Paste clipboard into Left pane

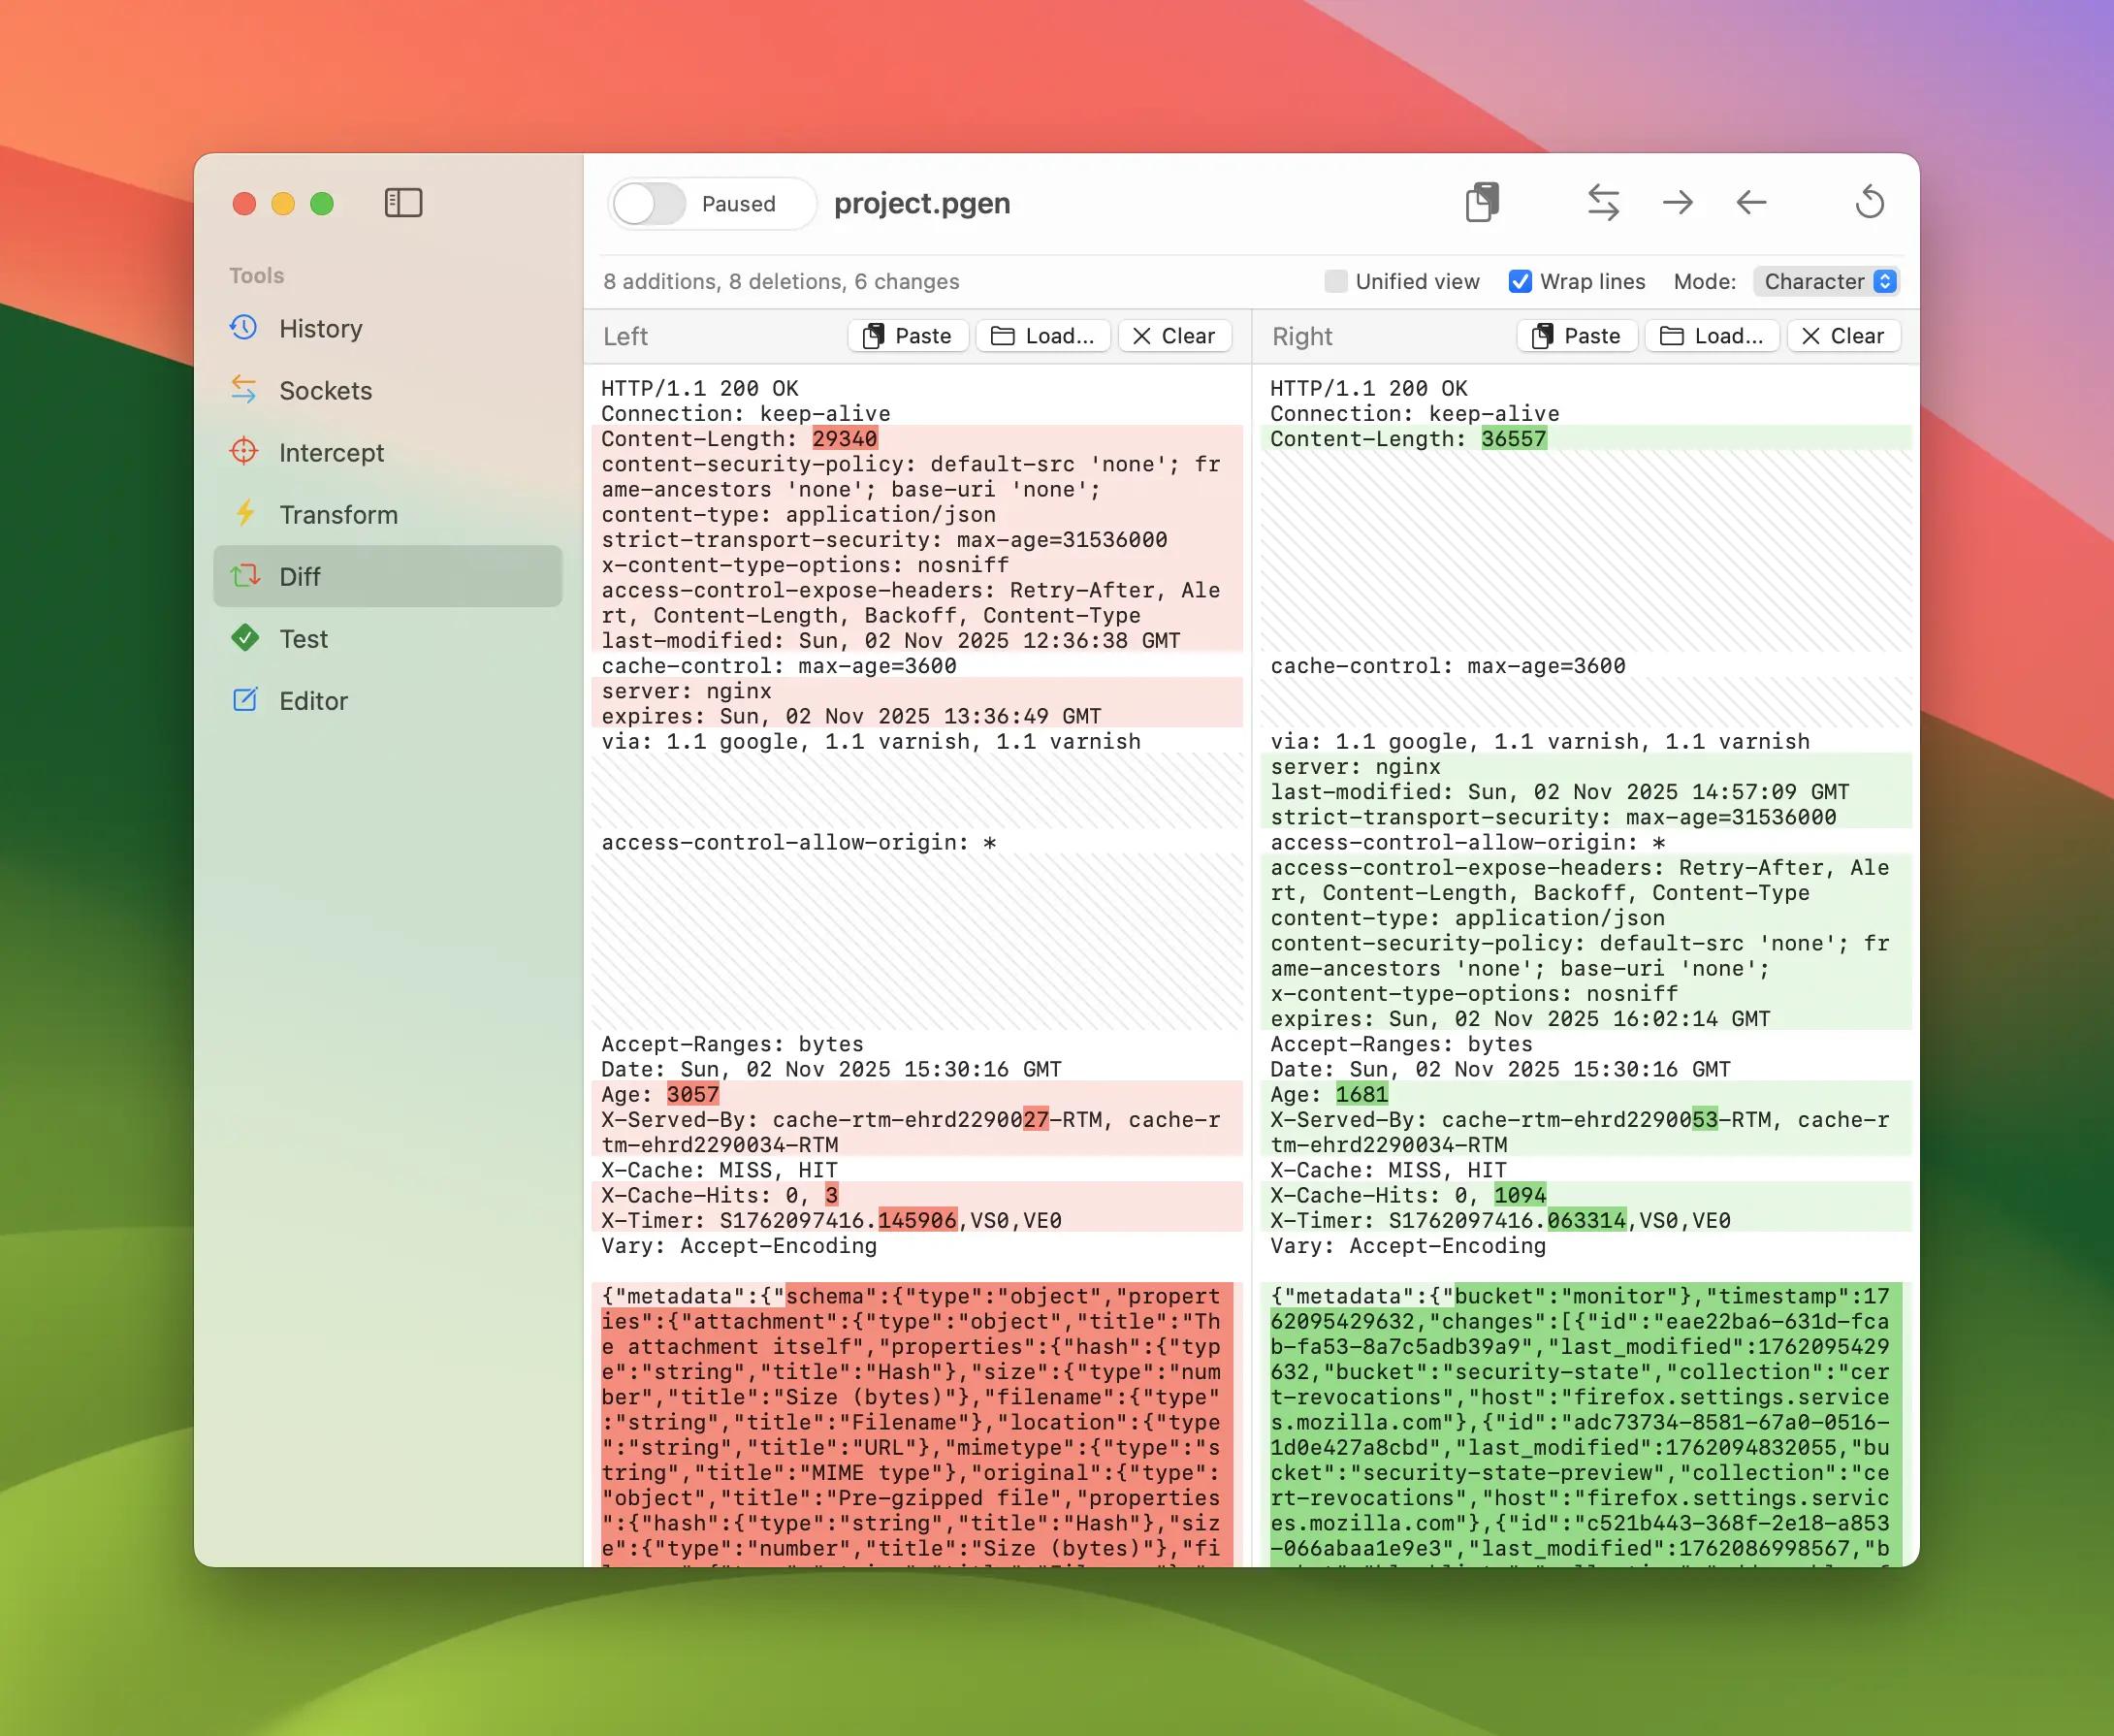point(908,336)
